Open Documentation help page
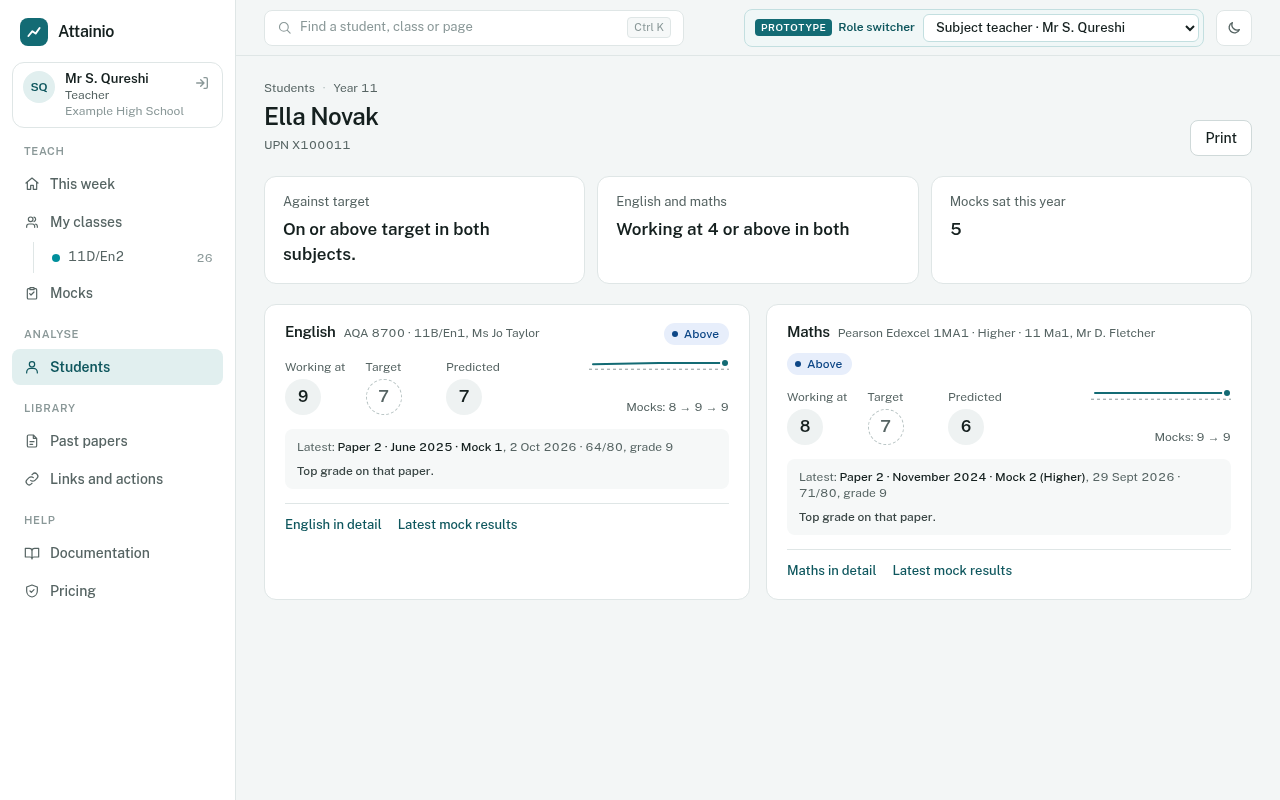Image resolution: width=1280 pixels, height=800 pixels. [x=117, y=553]
